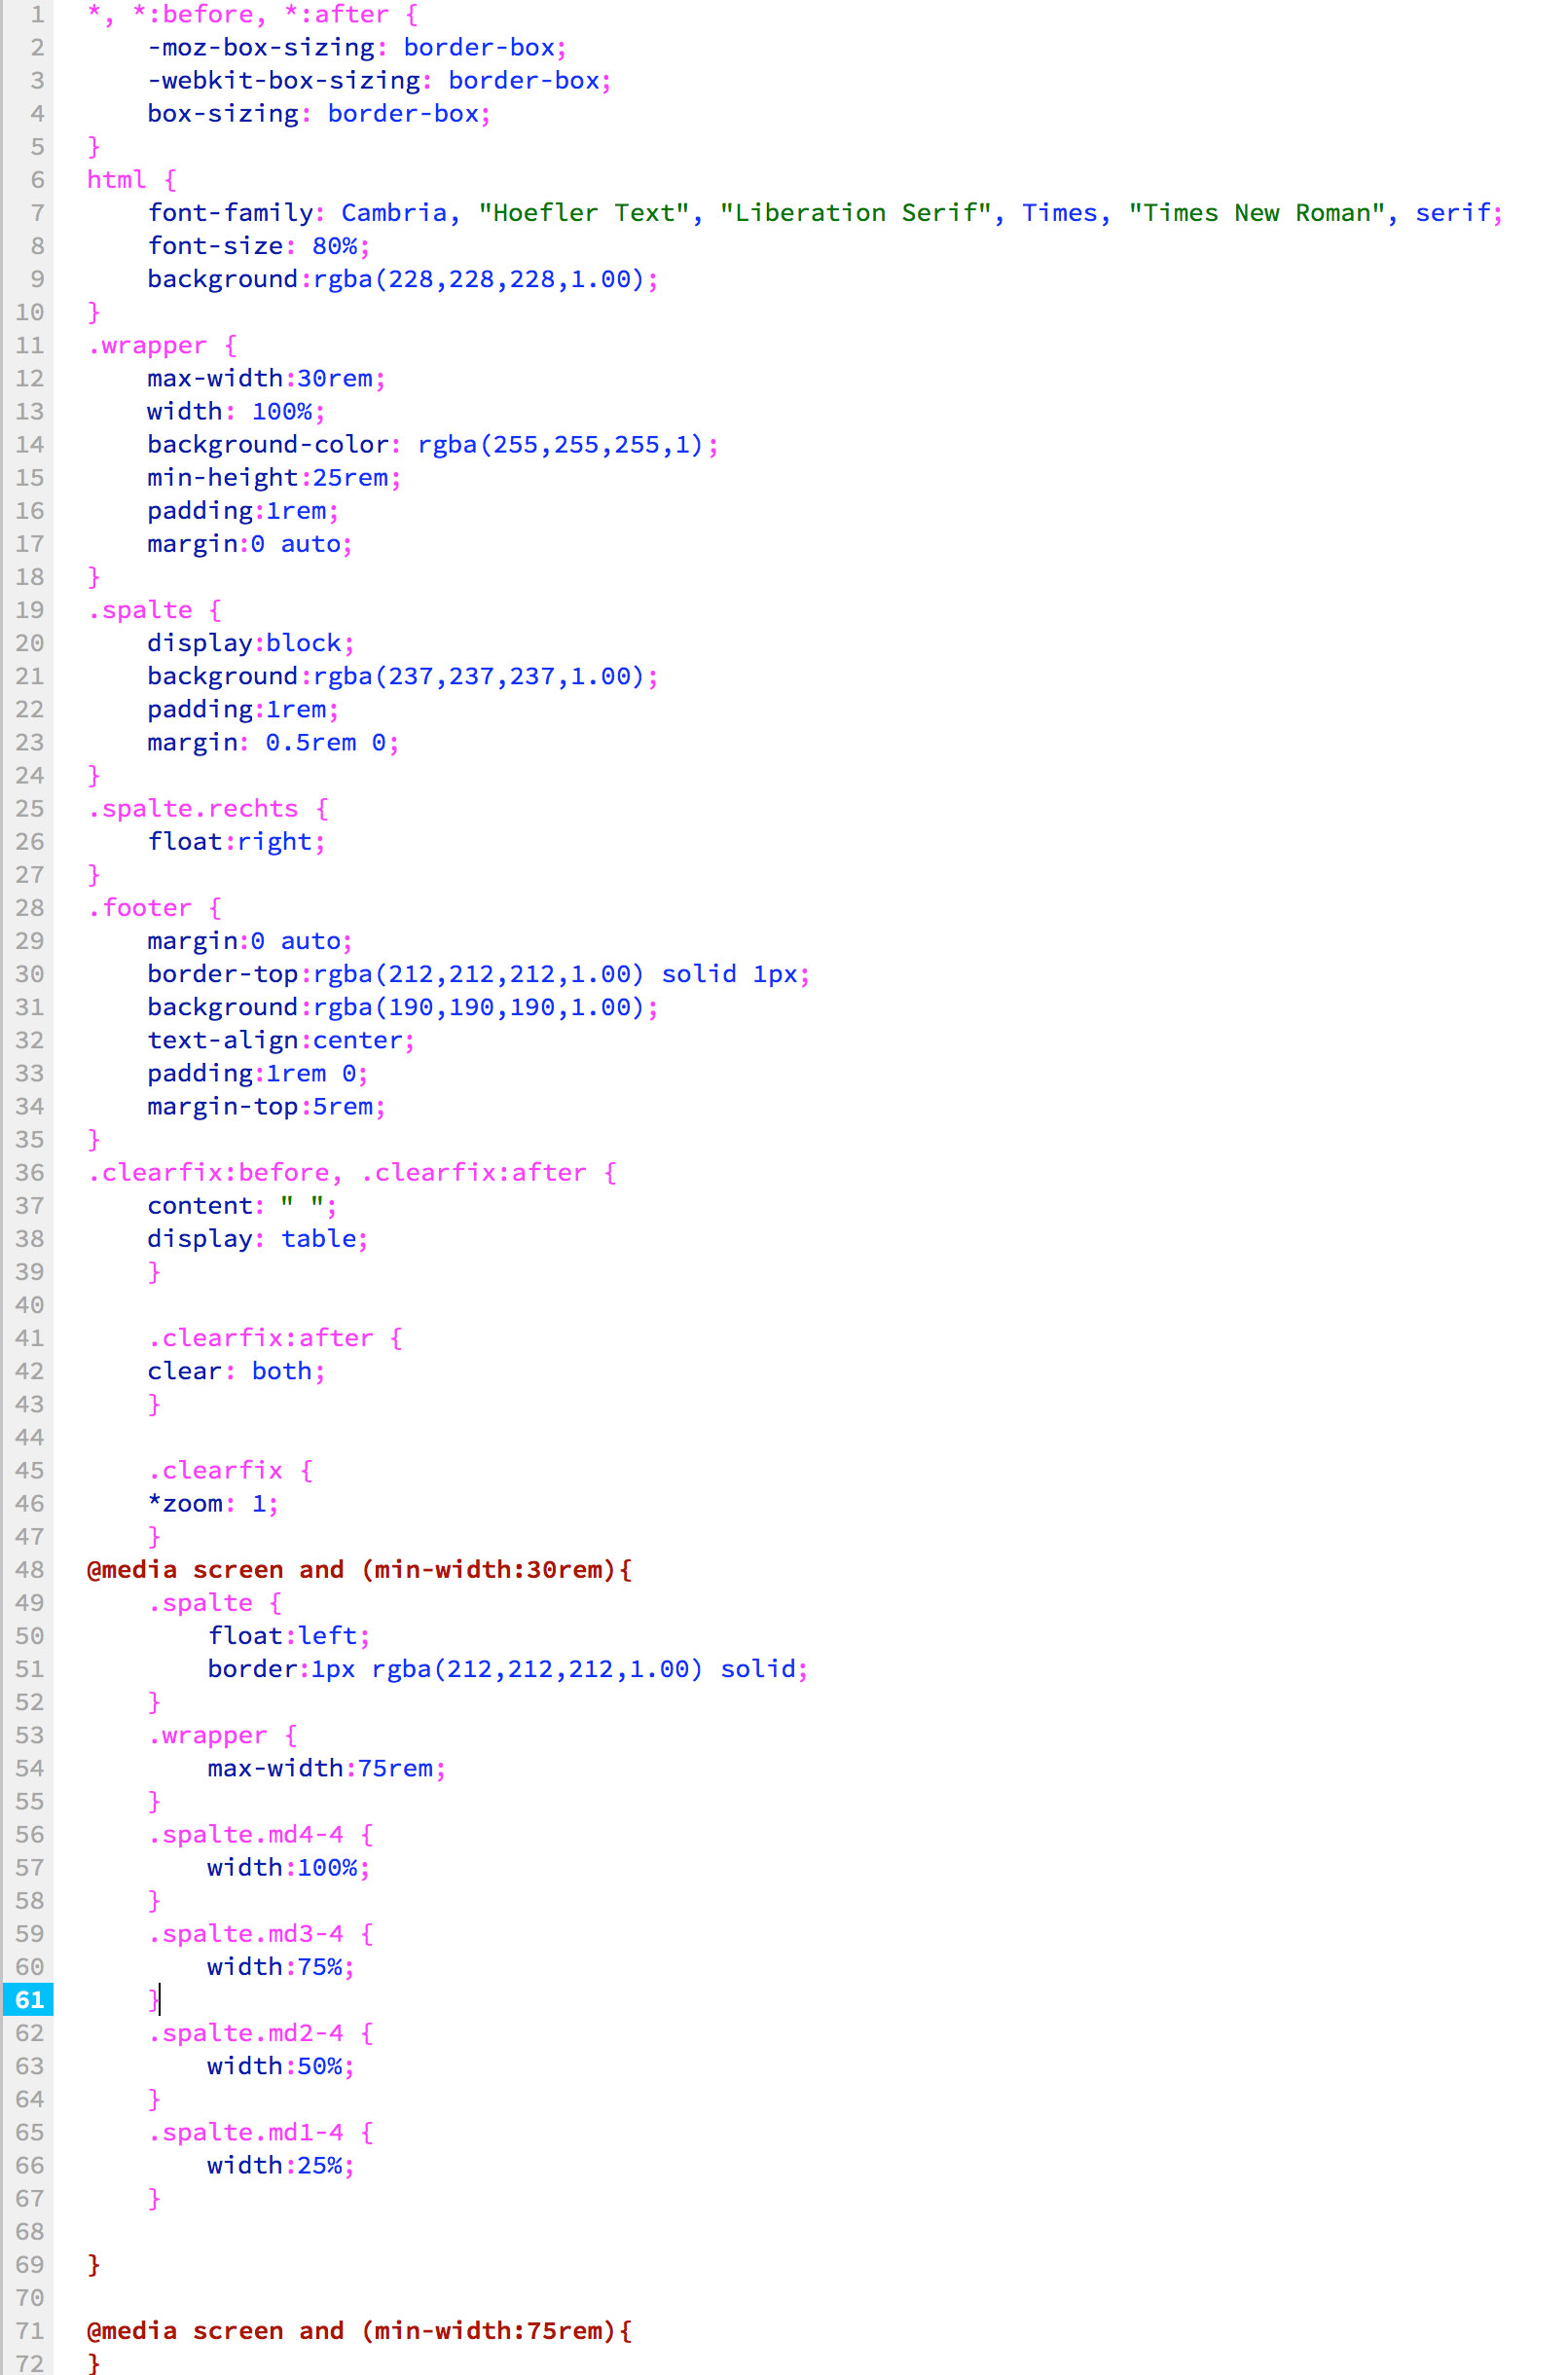The image size is (1568, 2375).
Task: Click 'background:rgba(190,190,190,1.00);' line
Action: (403, 1007)
